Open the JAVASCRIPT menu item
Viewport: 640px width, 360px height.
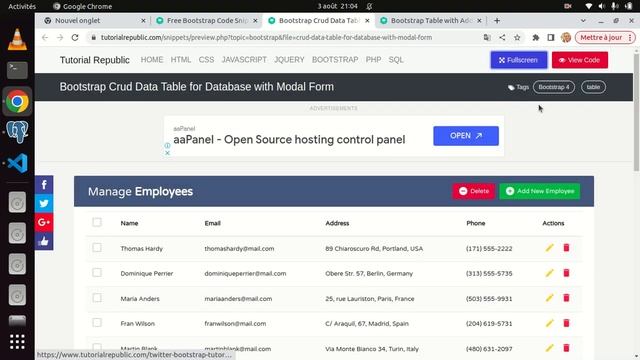point(244,60)
